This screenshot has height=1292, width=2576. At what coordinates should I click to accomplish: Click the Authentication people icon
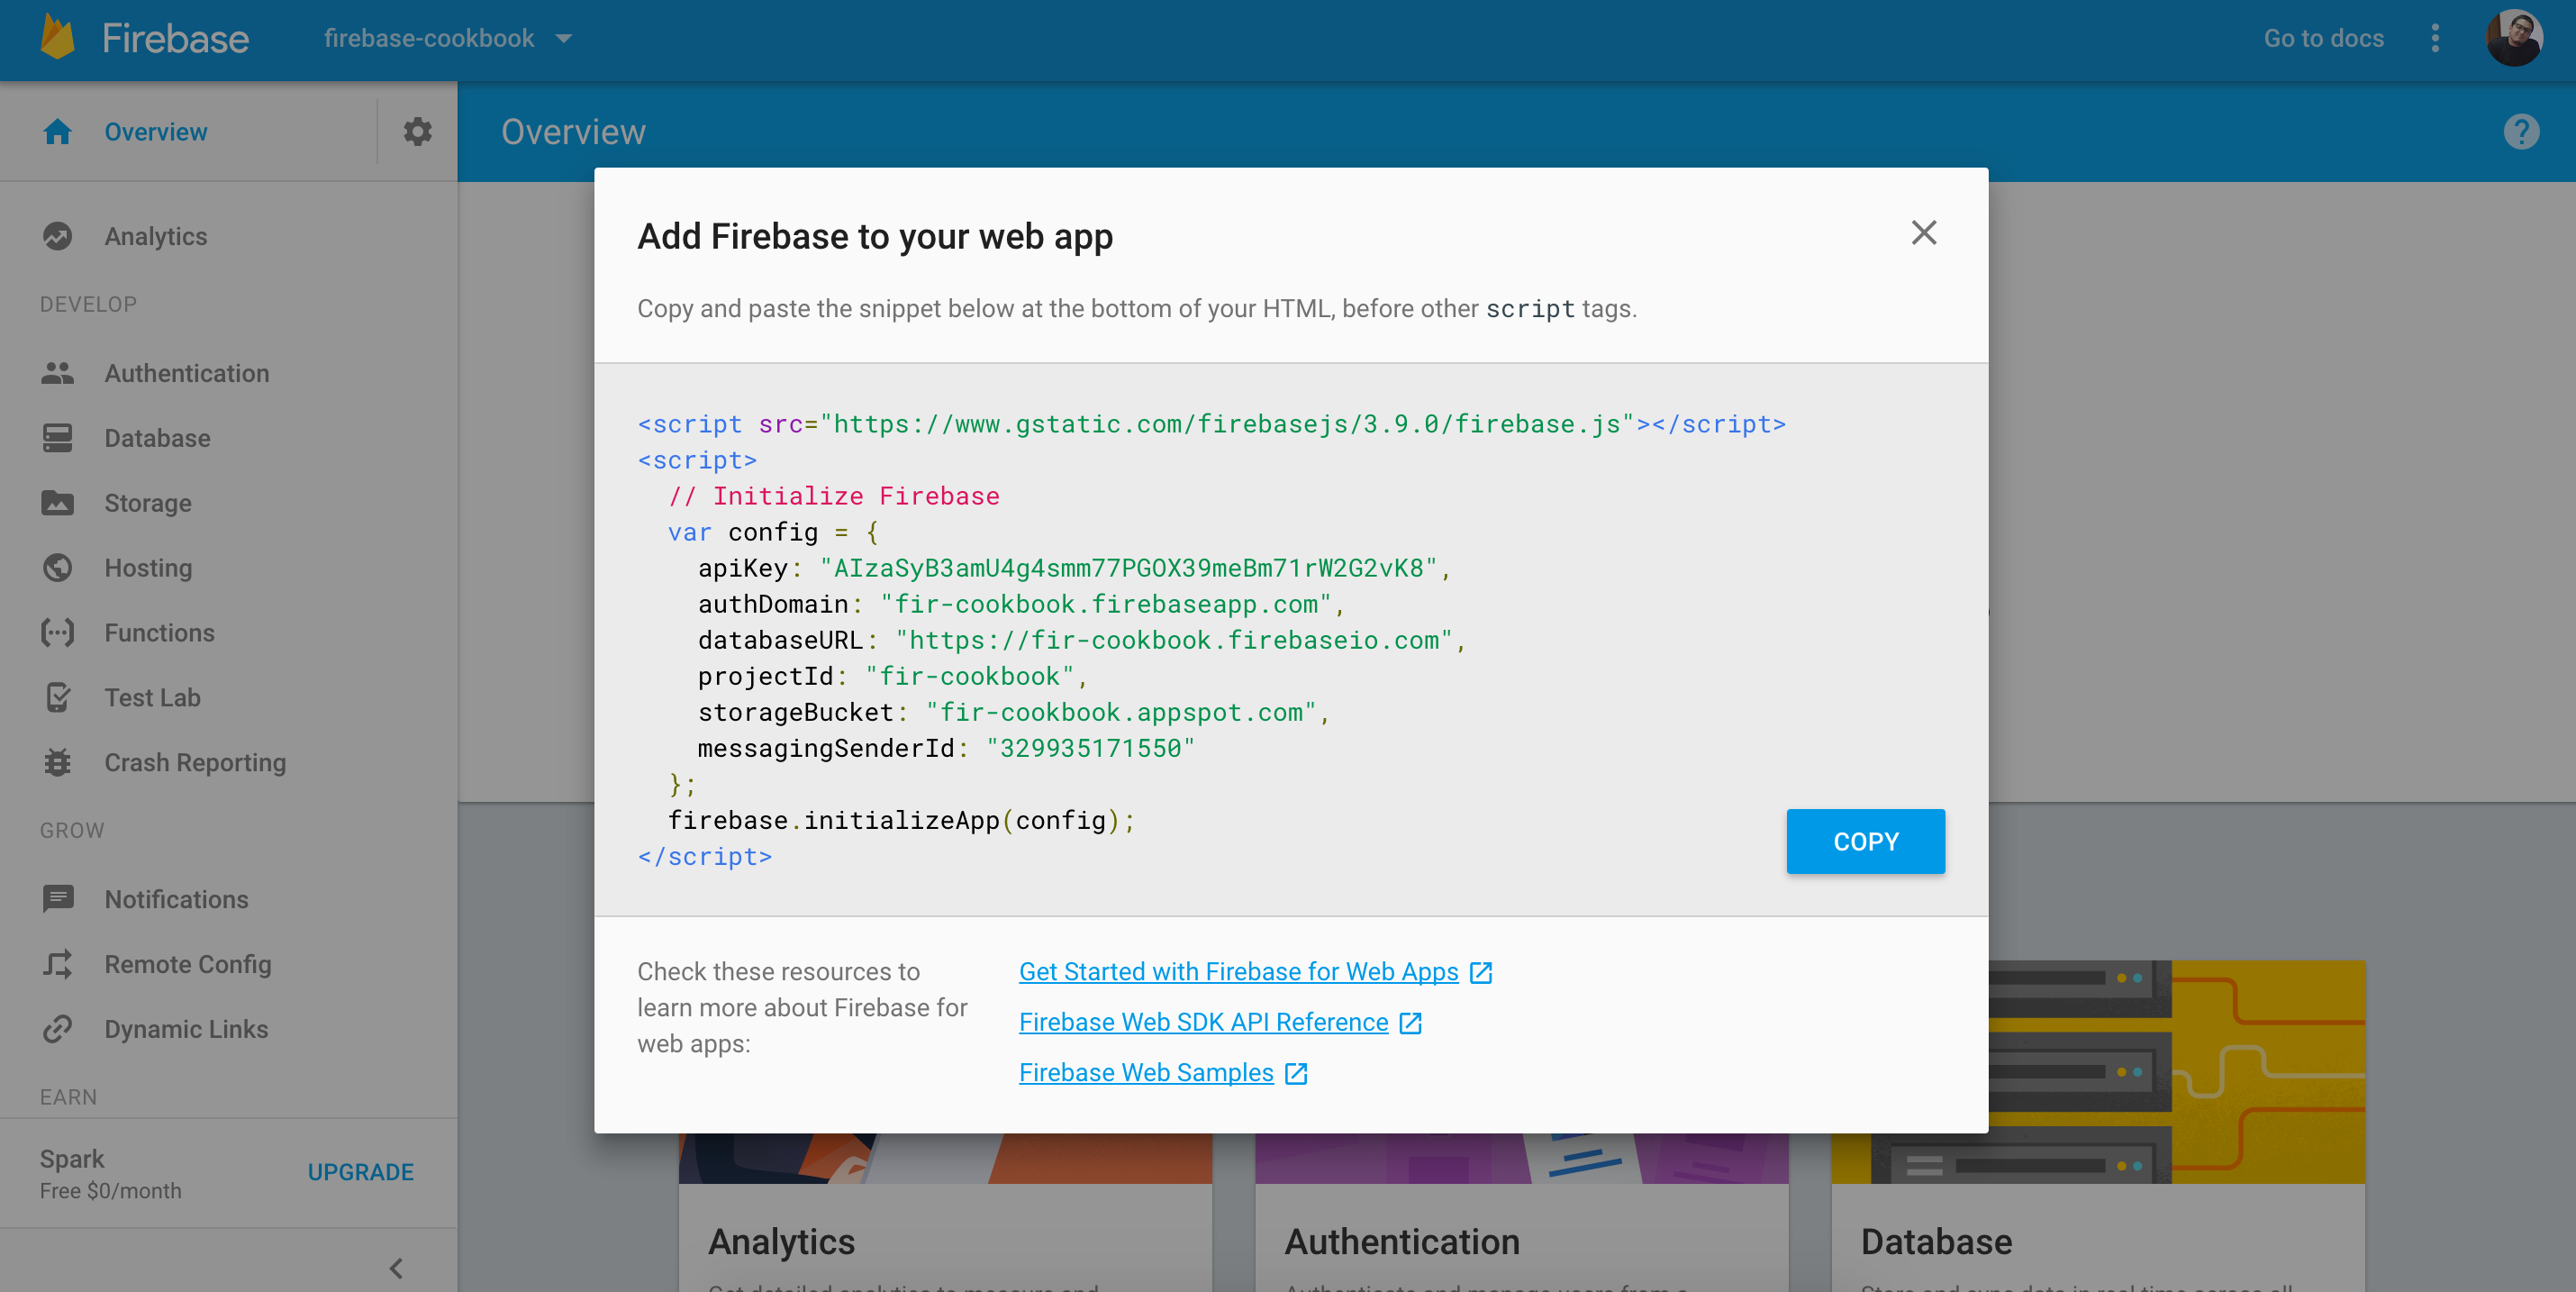57,373
